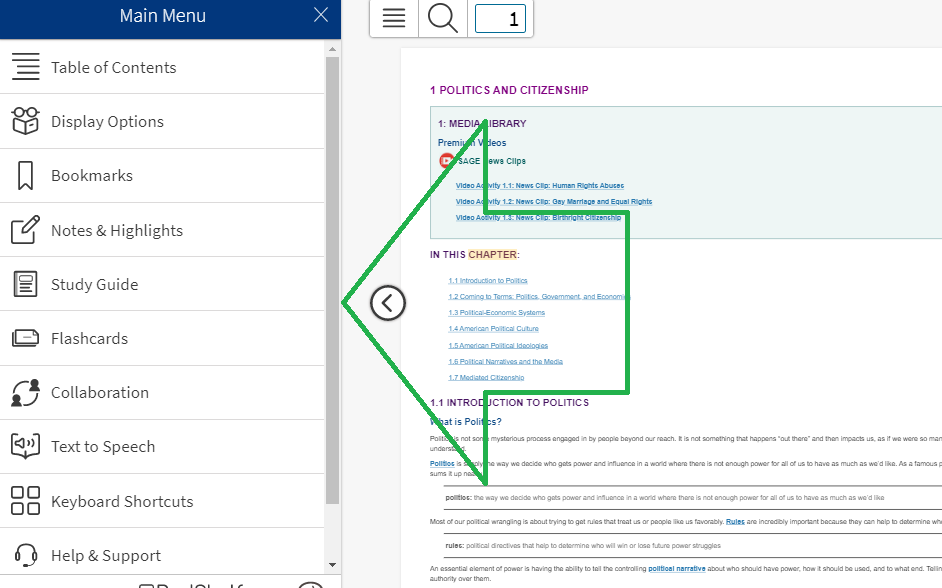The width and height of the screenshot is (942, 588).
Task: Click the Bookmarks ribbon icon
Action: pos(26,175)
